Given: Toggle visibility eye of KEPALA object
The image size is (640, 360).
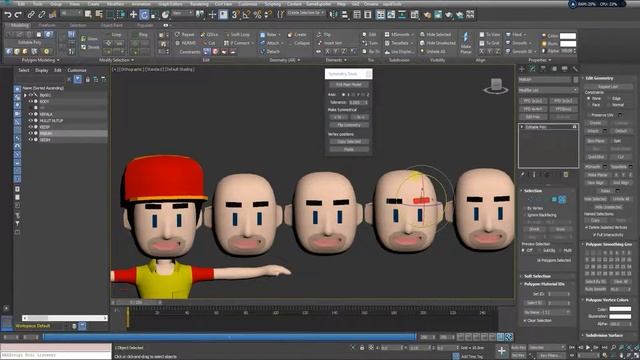Looking at the screenshot, I should tap(31, 114).
